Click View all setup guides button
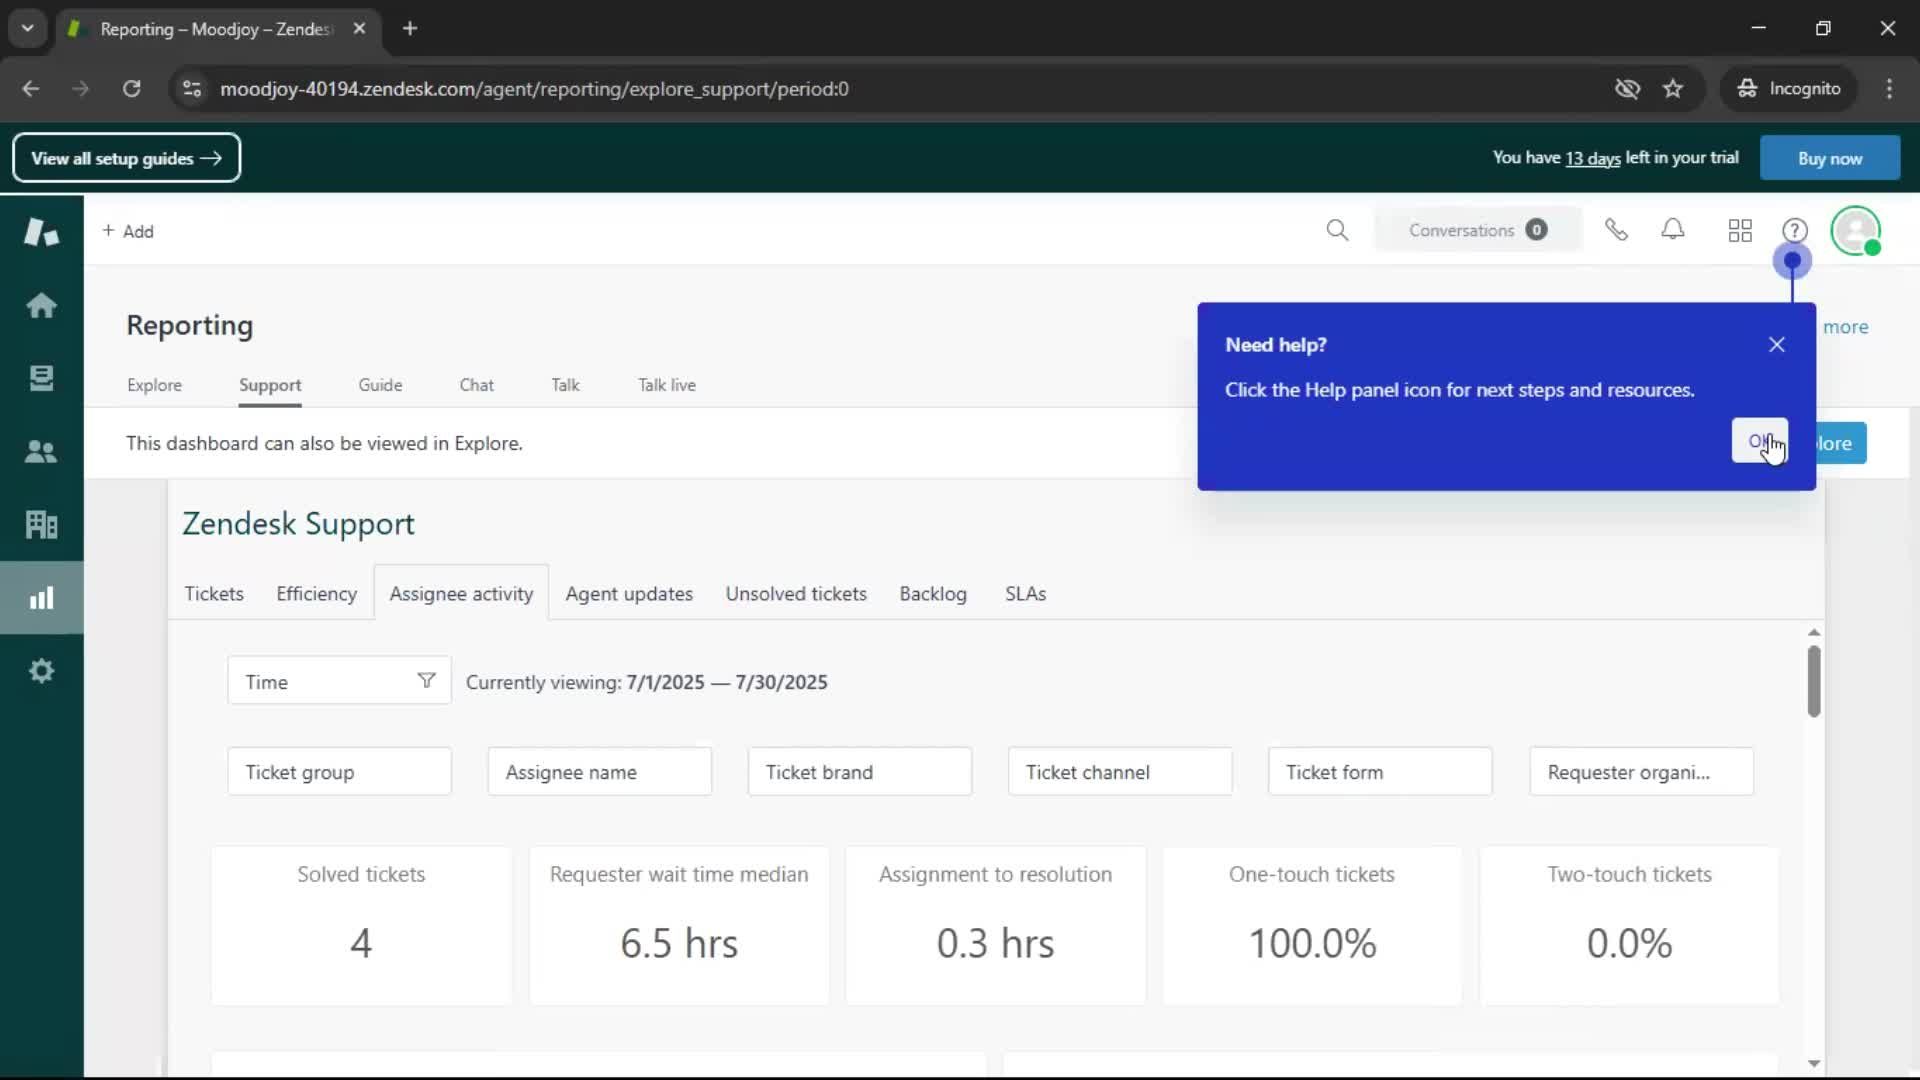 tap(126, 158)
